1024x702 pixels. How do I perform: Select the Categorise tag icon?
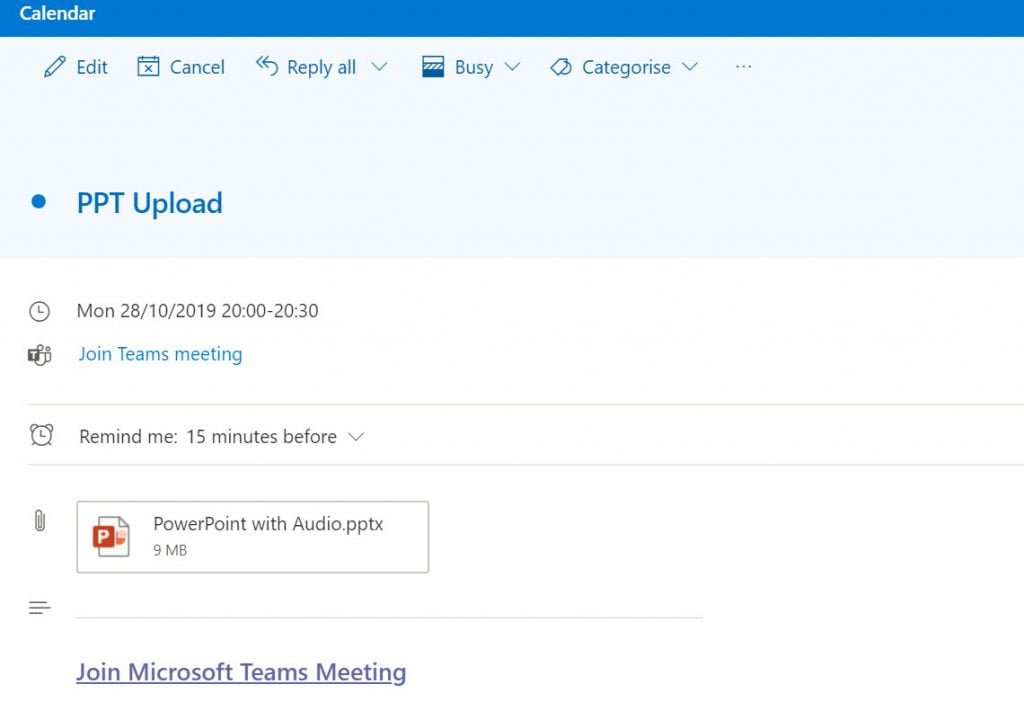561,66
